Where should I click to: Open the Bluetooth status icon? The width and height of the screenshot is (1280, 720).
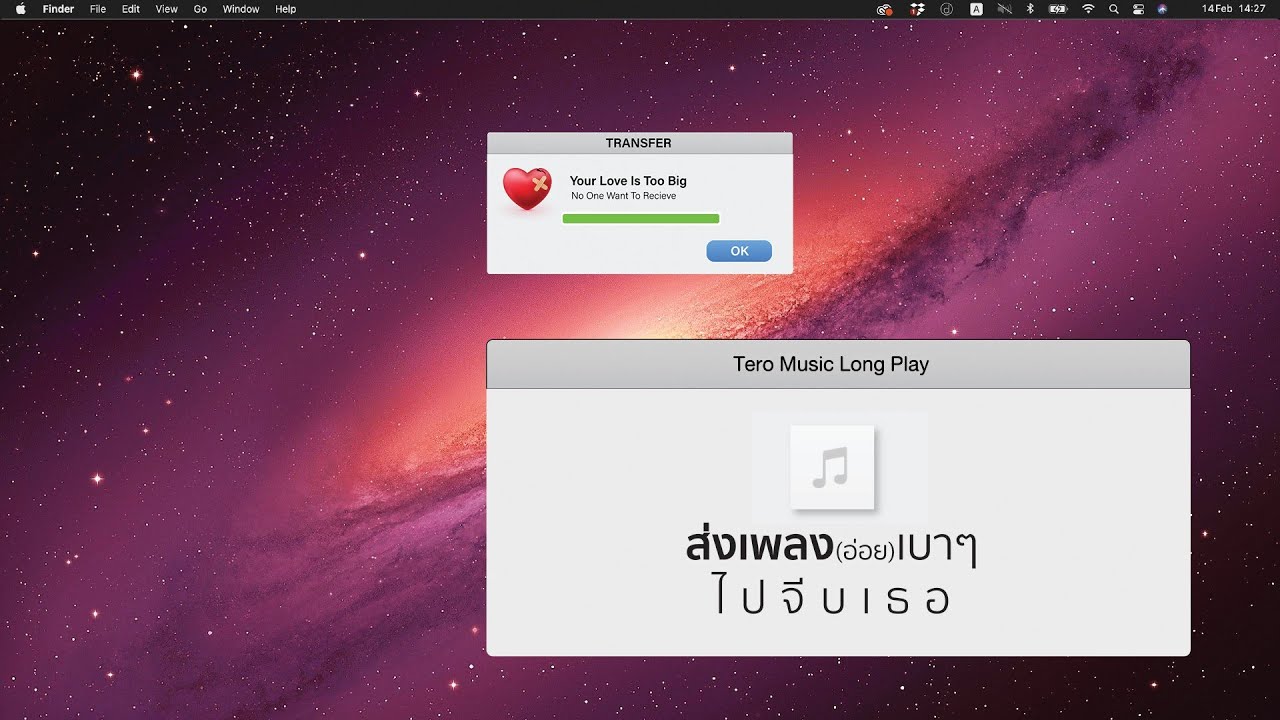[1030, 9]
